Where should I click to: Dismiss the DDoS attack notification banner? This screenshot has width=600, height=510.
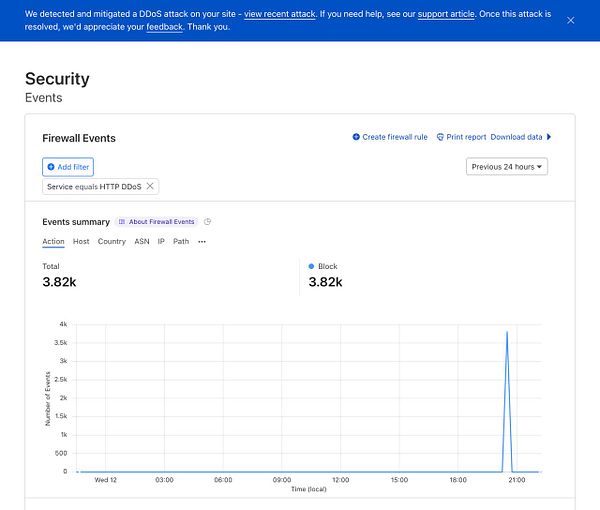point(570,20)
